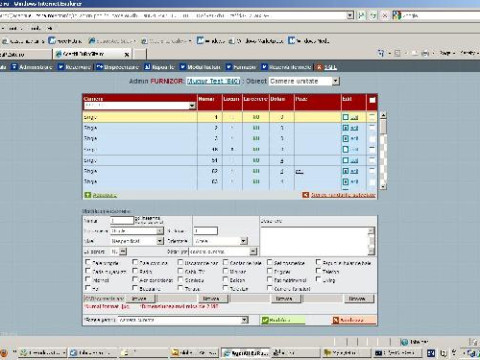Click the green check icon on Modifica button
This screenshot has width=480, height=360.
[x=265, y=320]
